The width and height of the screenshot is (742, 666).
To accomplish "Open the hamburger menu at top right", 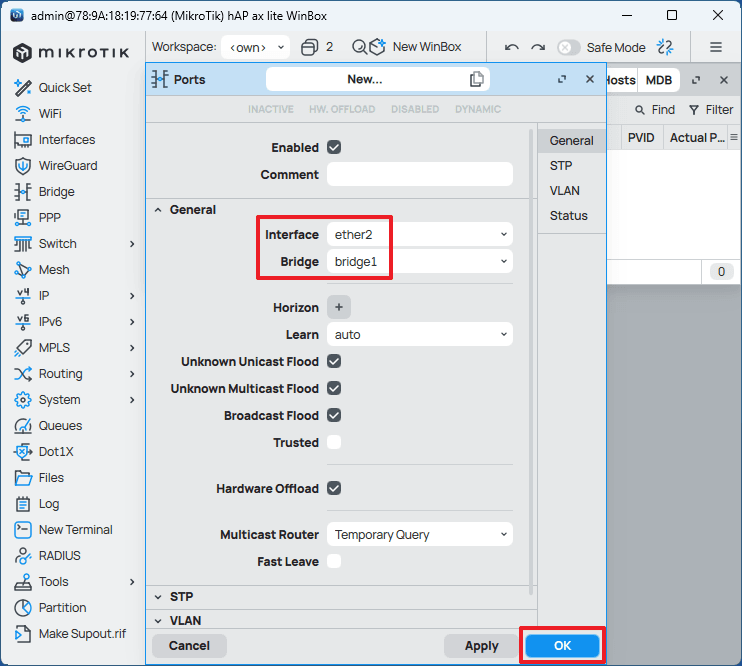I will pyautogui.click(x=716, y=47).
